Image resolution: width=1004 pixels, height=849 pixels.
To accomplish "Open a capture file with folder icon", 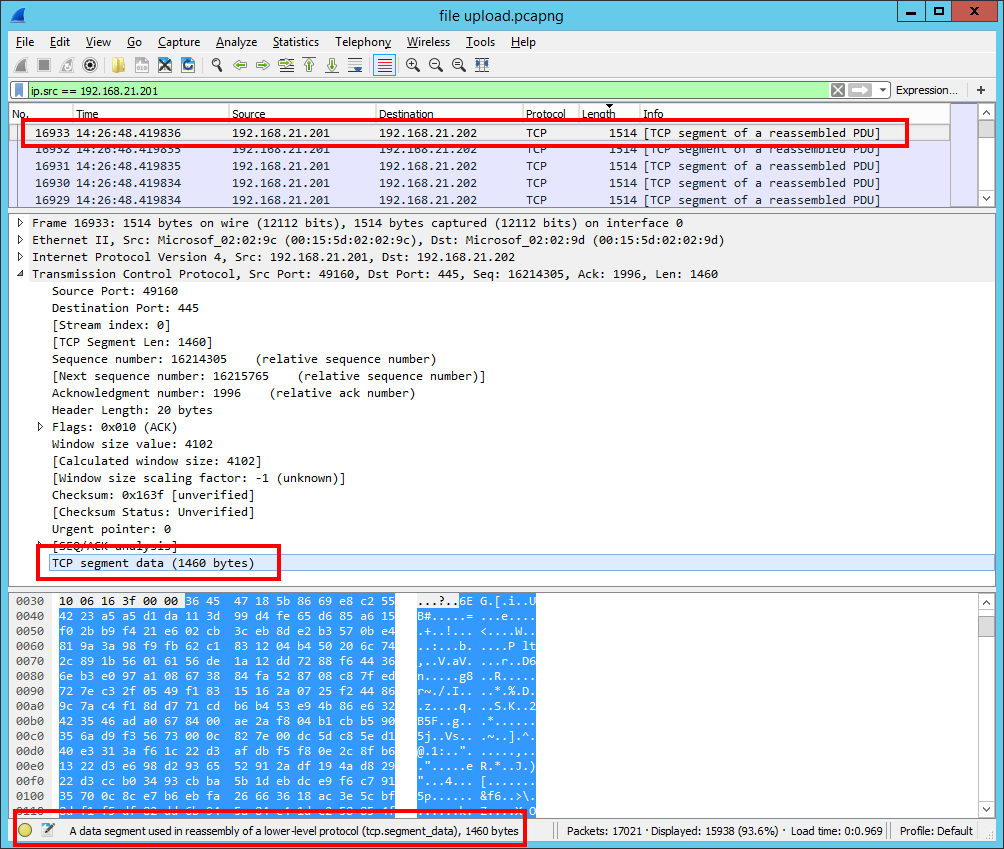I will (x=118, y=65).
